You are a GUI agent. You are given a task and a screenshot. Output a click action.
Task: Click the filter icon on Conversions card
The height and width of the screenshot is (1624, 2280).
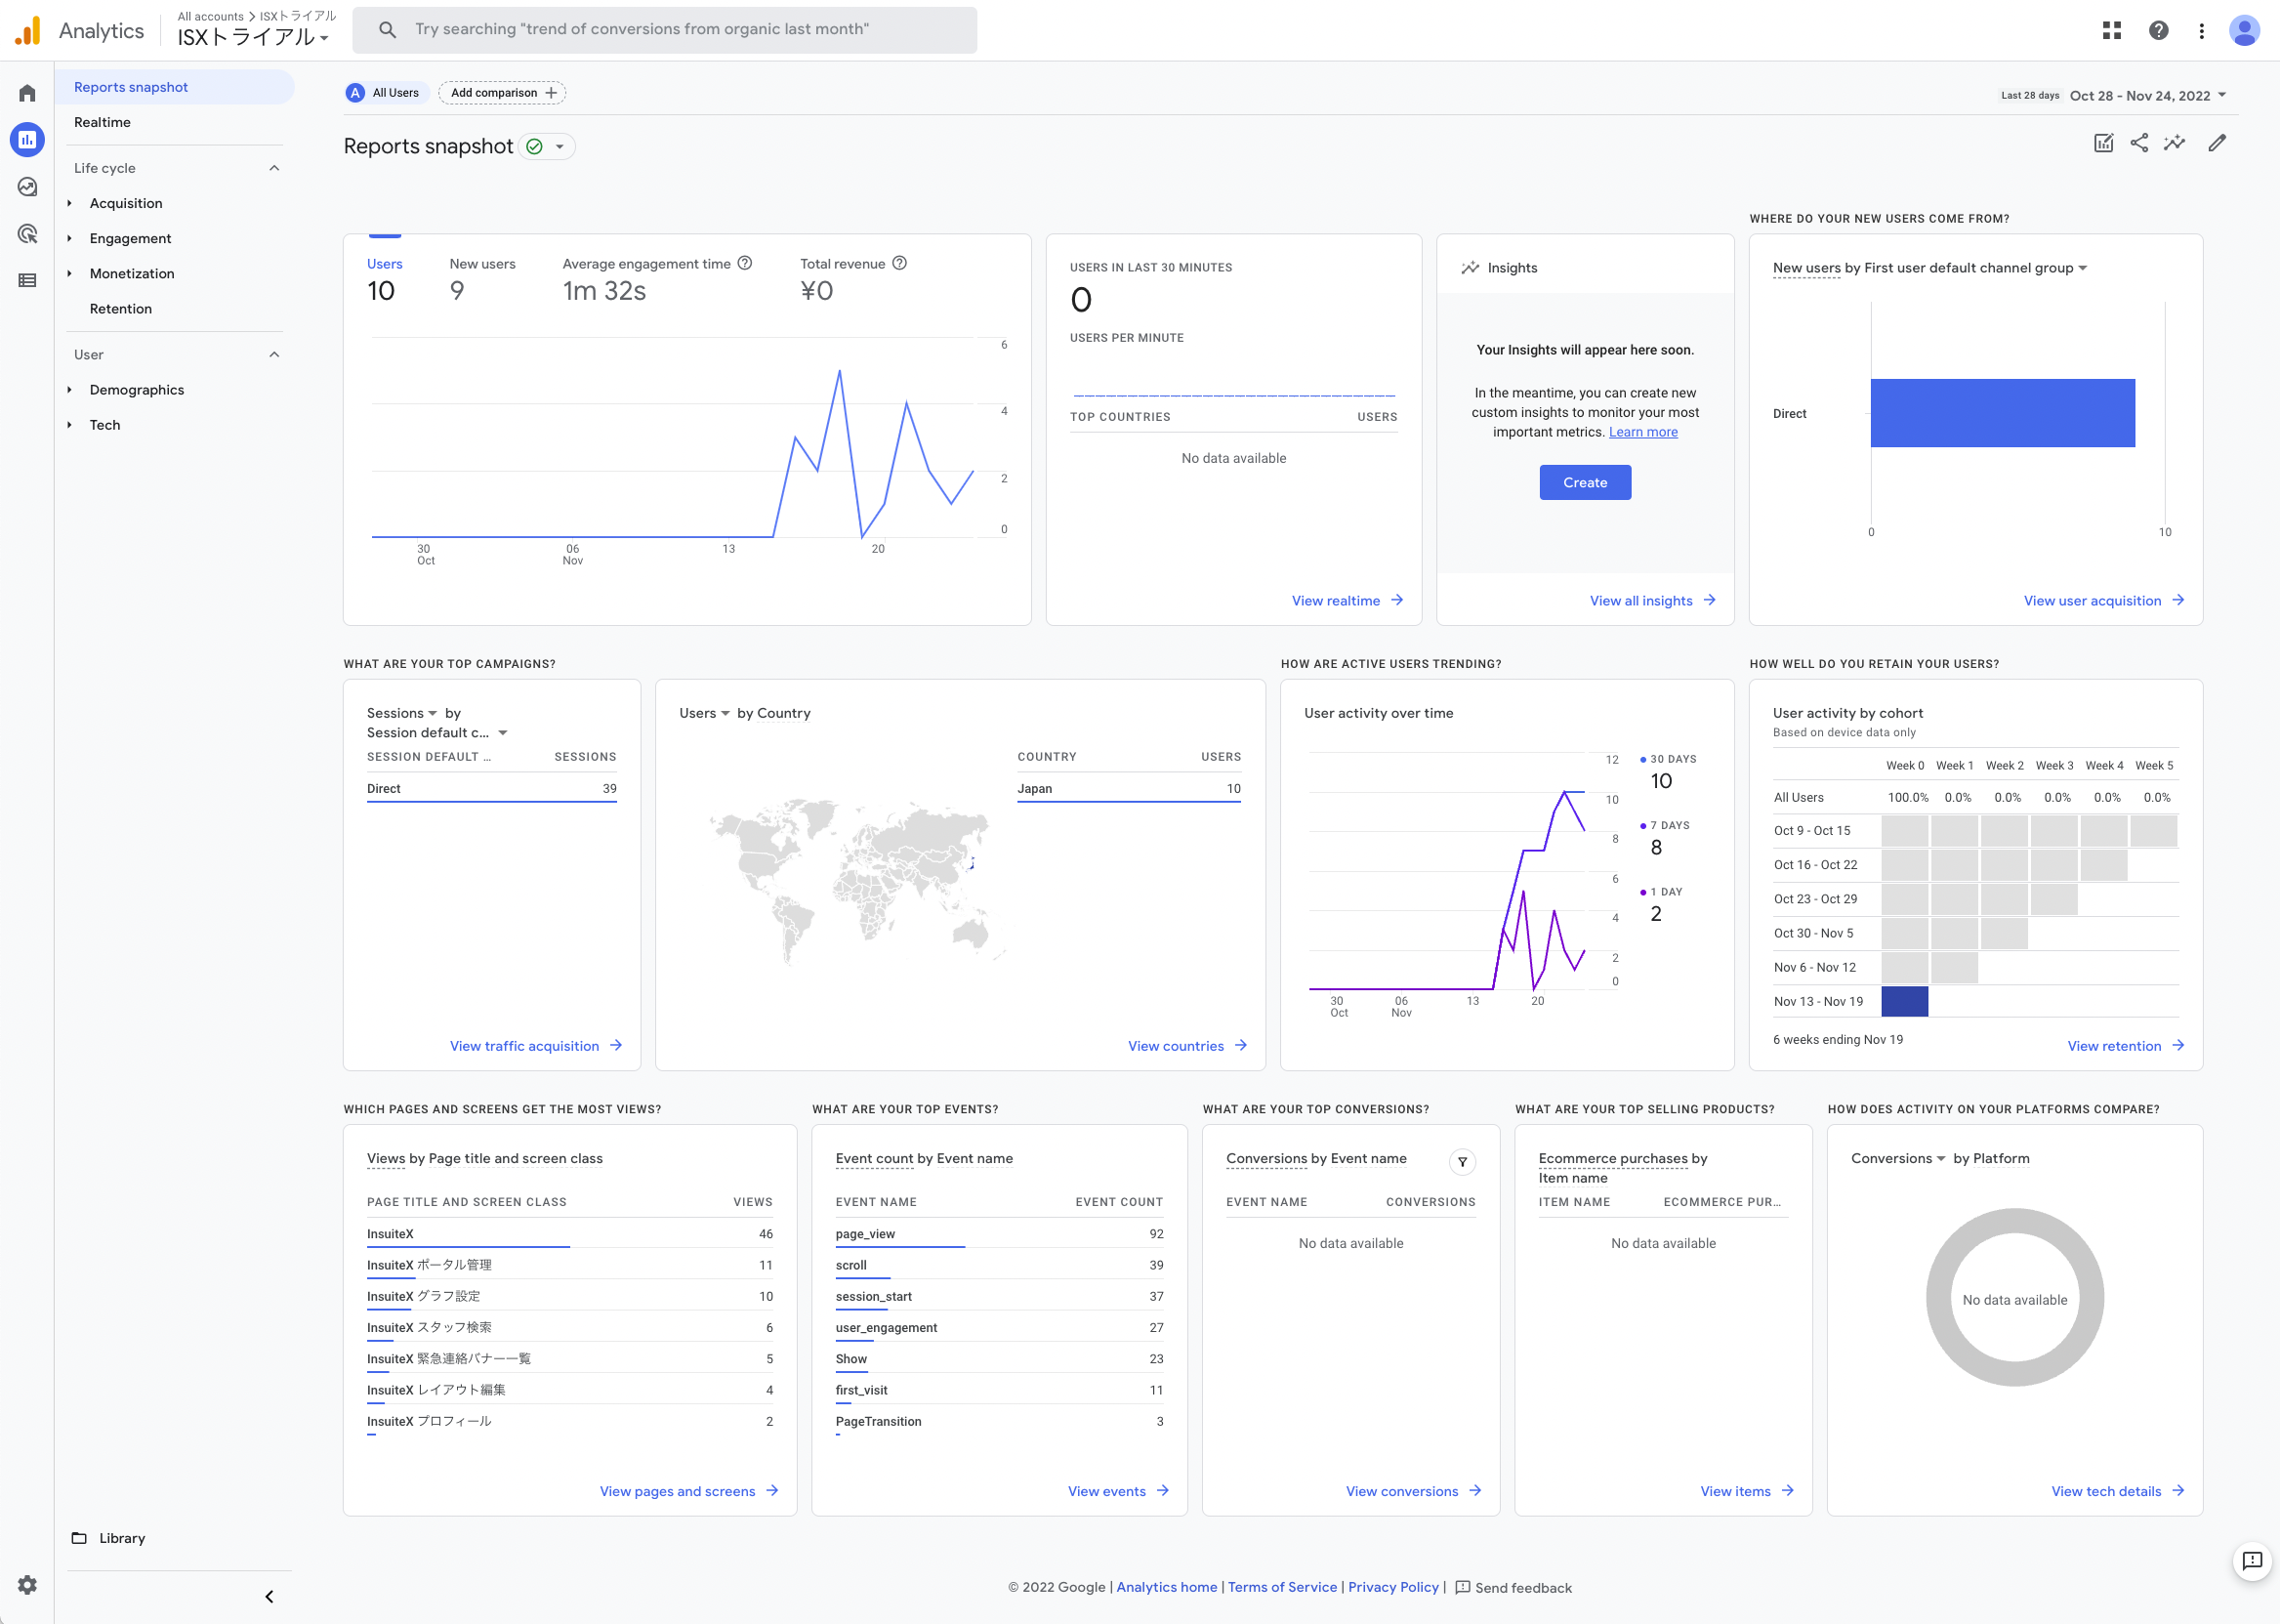point(1462,1161)
